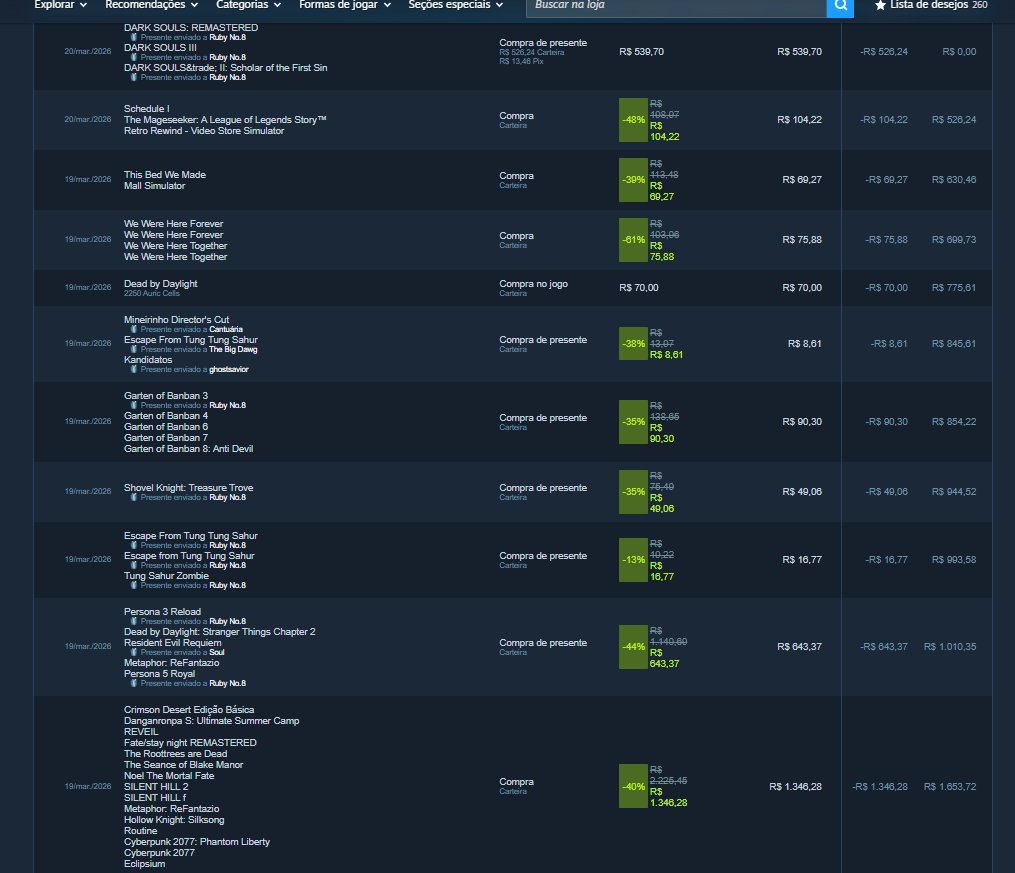The height and width of the screenshot is (873, 1015).
Task: Click SILENT HILL f item
Action: click(x=155, y=798)
